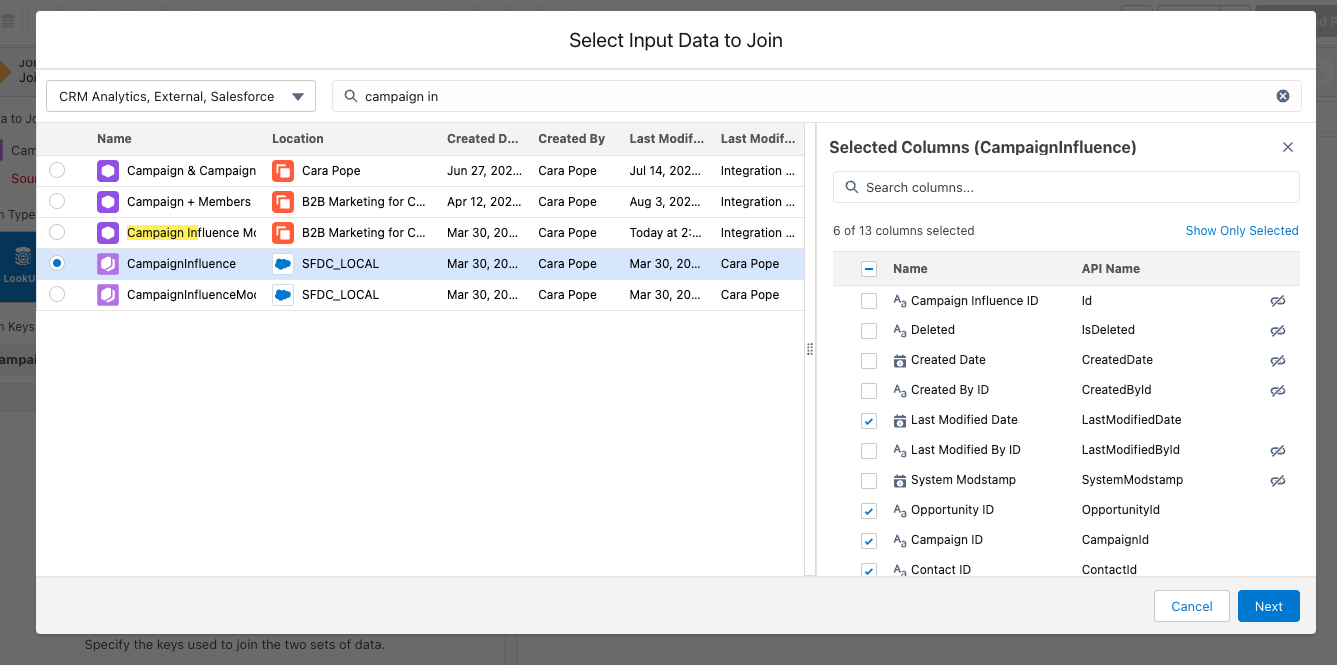This screenshot has width=1337, height=665.
Task: Check the Created Date column checkbox
Action: pyautogui.click(x=869, y=361)
